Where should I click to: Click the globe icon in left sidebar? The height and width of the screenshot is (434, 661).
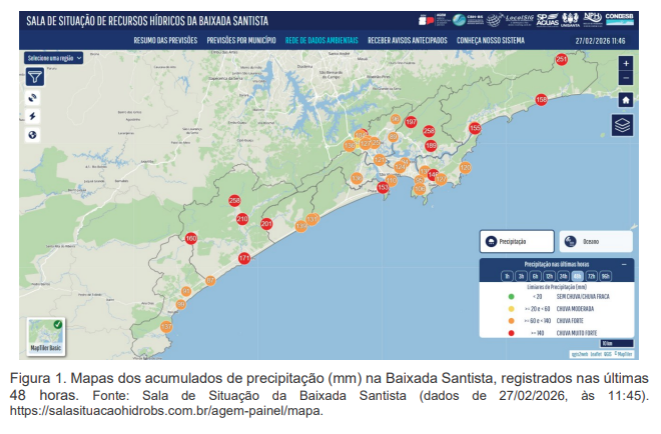point(34,135)
